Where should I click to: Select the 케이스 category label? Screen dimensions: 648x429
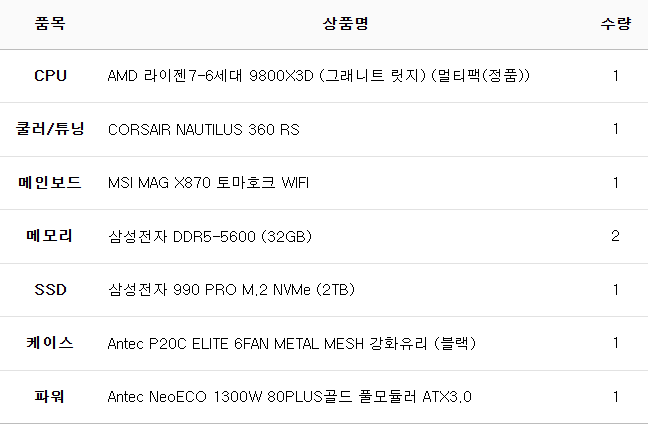pos(50,343)
